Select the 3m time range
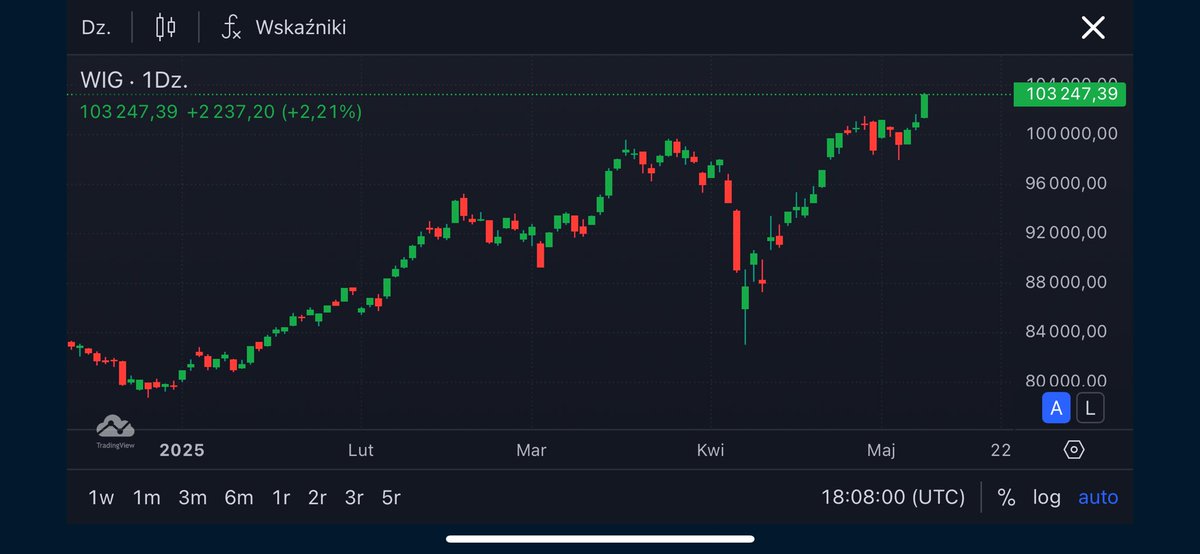This screenshot has width=1200, height=554. tap(193, 497)
